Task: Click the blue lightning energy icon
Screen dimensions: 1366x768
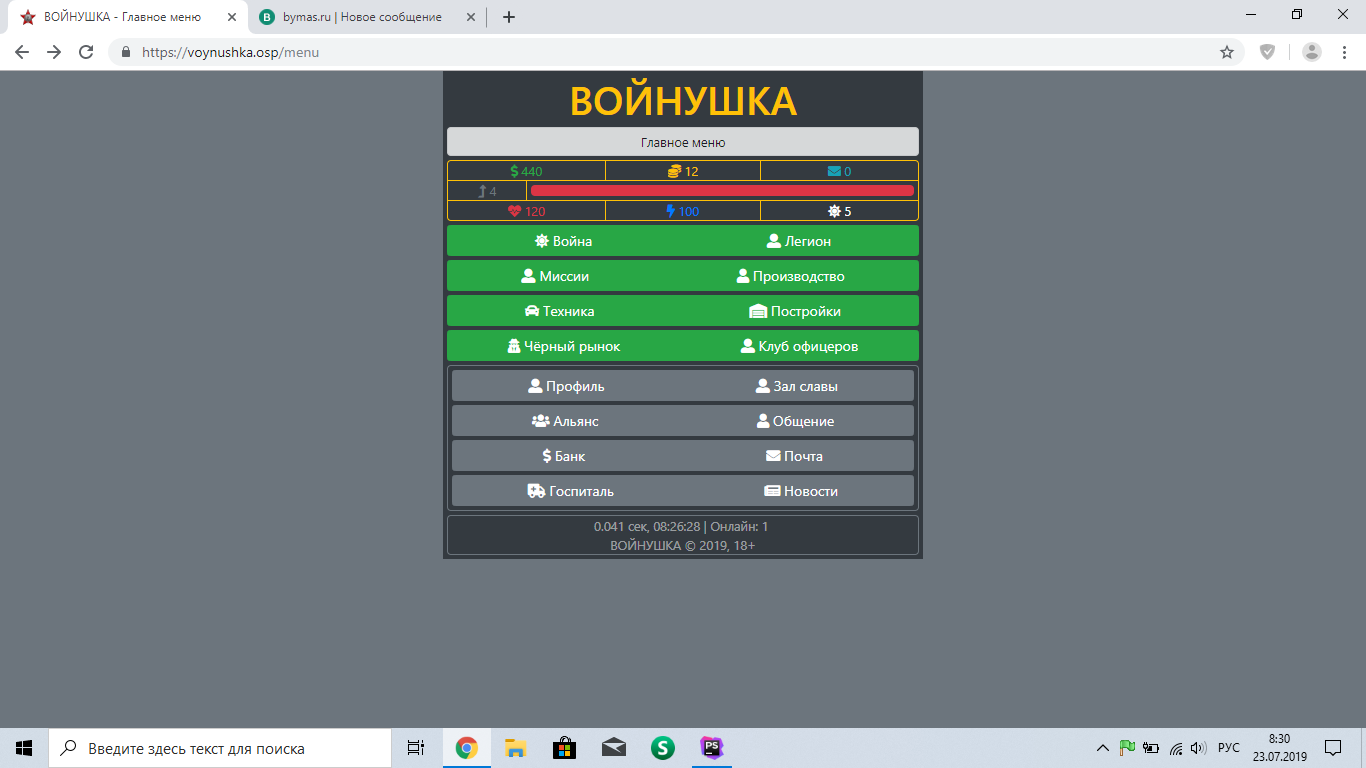Action: (x=671, y=211)
